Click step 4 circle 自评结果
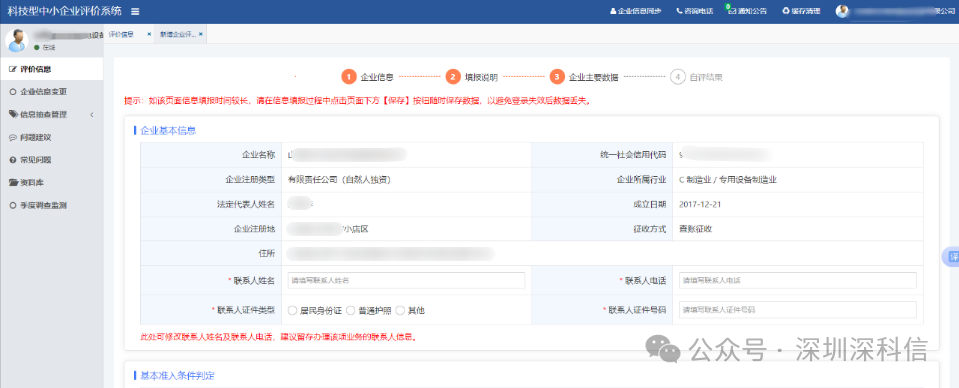The width and height of the screenshot is (959, 388). pyautogui.click(x=677, y=77)
